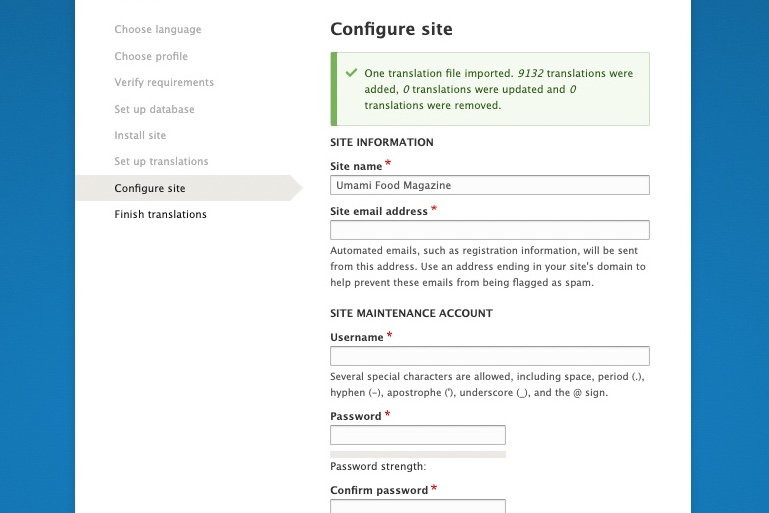Screen dimensions: 769x513
Task: Click the green checkmark status icon
Action: (351, 73)
